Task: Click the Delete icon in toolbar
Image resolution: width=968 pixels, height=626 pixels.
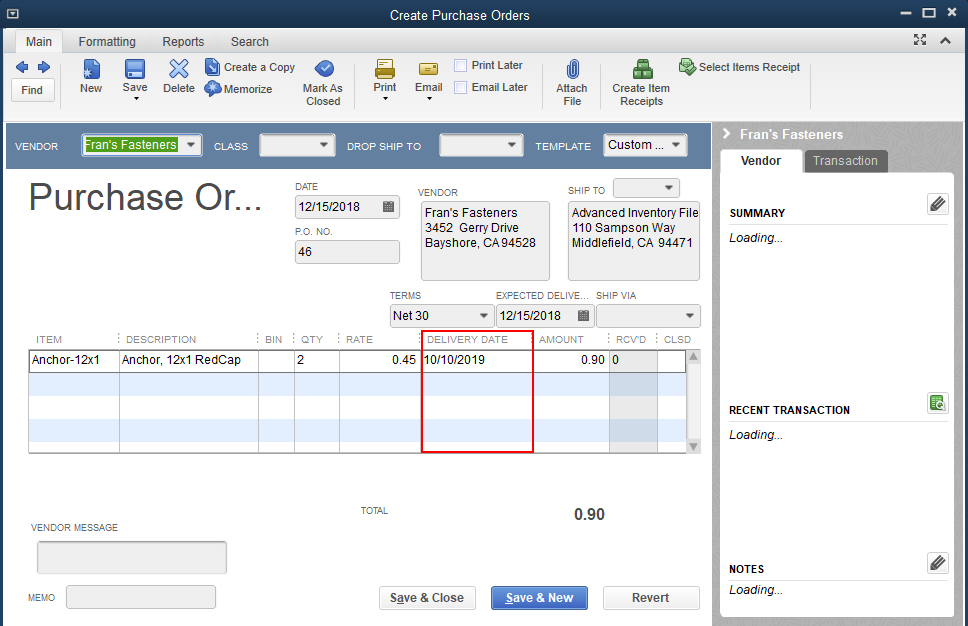Action: (179, 69)
